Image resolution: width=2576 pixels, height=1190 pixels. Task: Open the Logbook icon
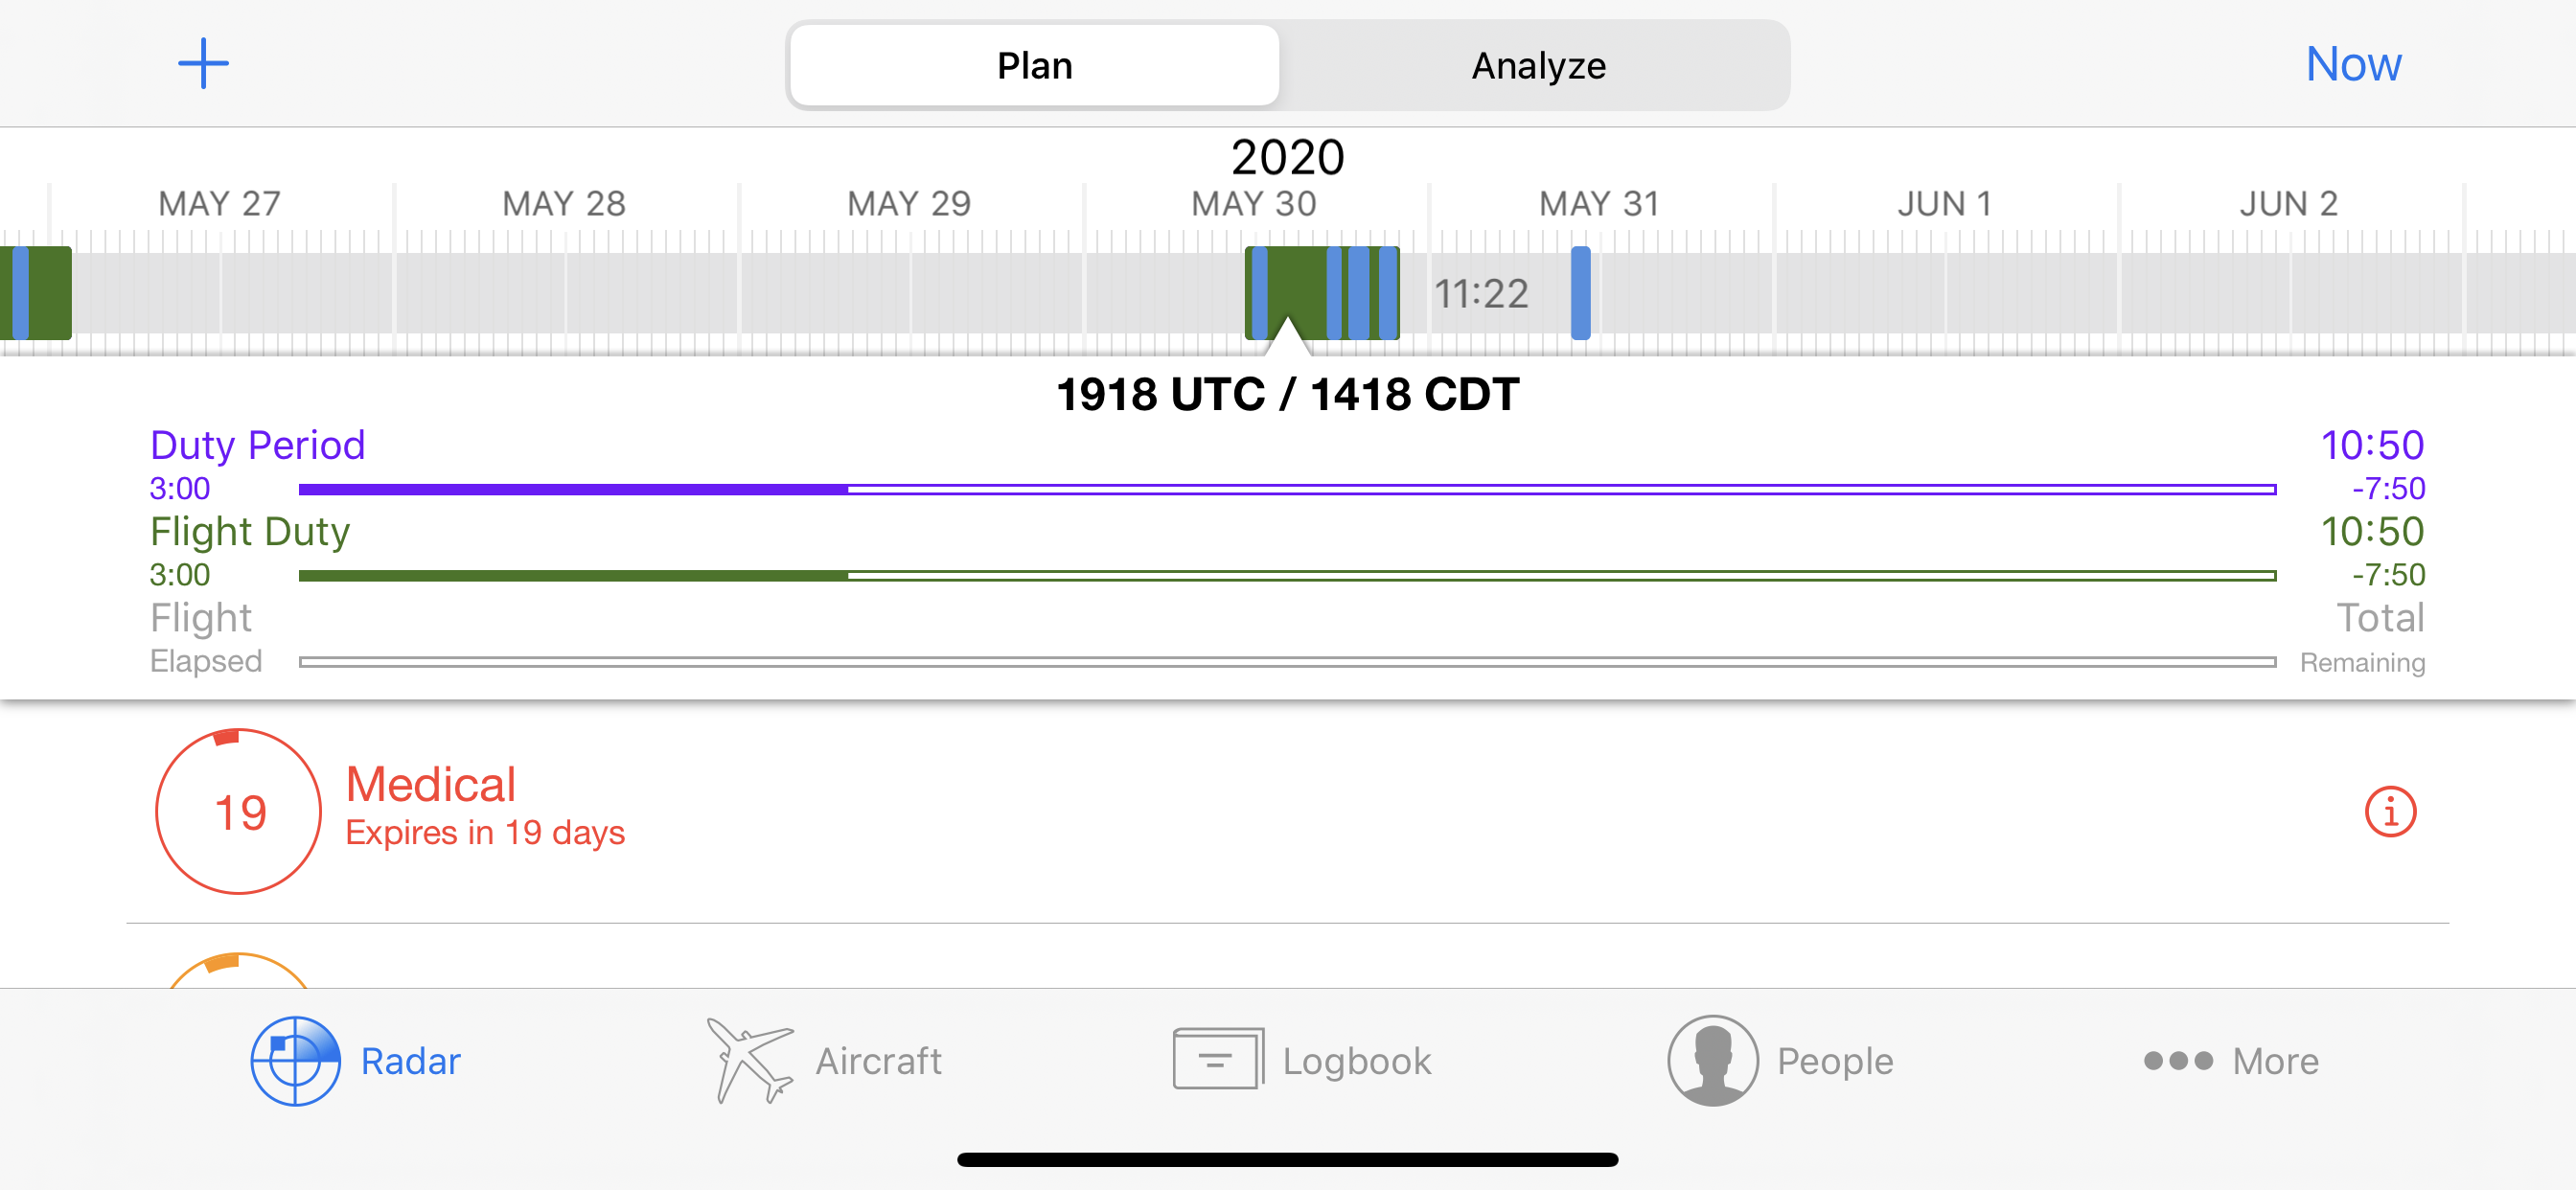[1218, 1059]
